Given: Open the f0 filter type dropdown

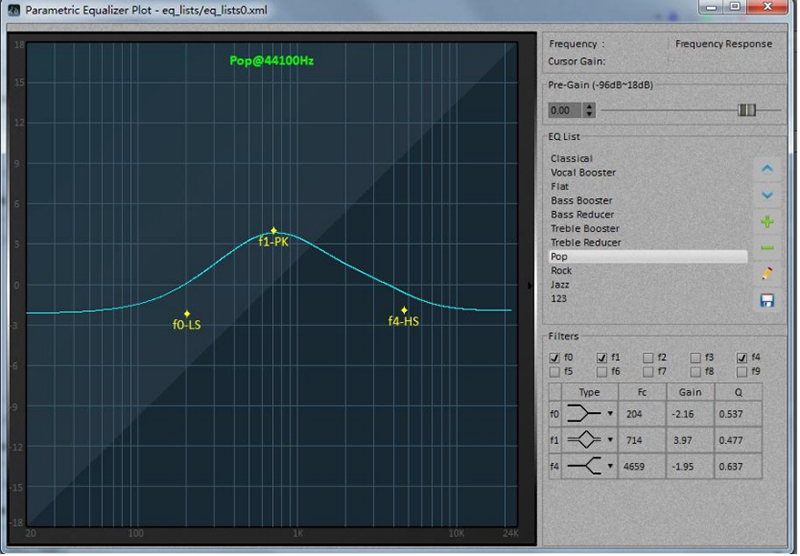Looking at the screenshot, I should tap(610, 412).
